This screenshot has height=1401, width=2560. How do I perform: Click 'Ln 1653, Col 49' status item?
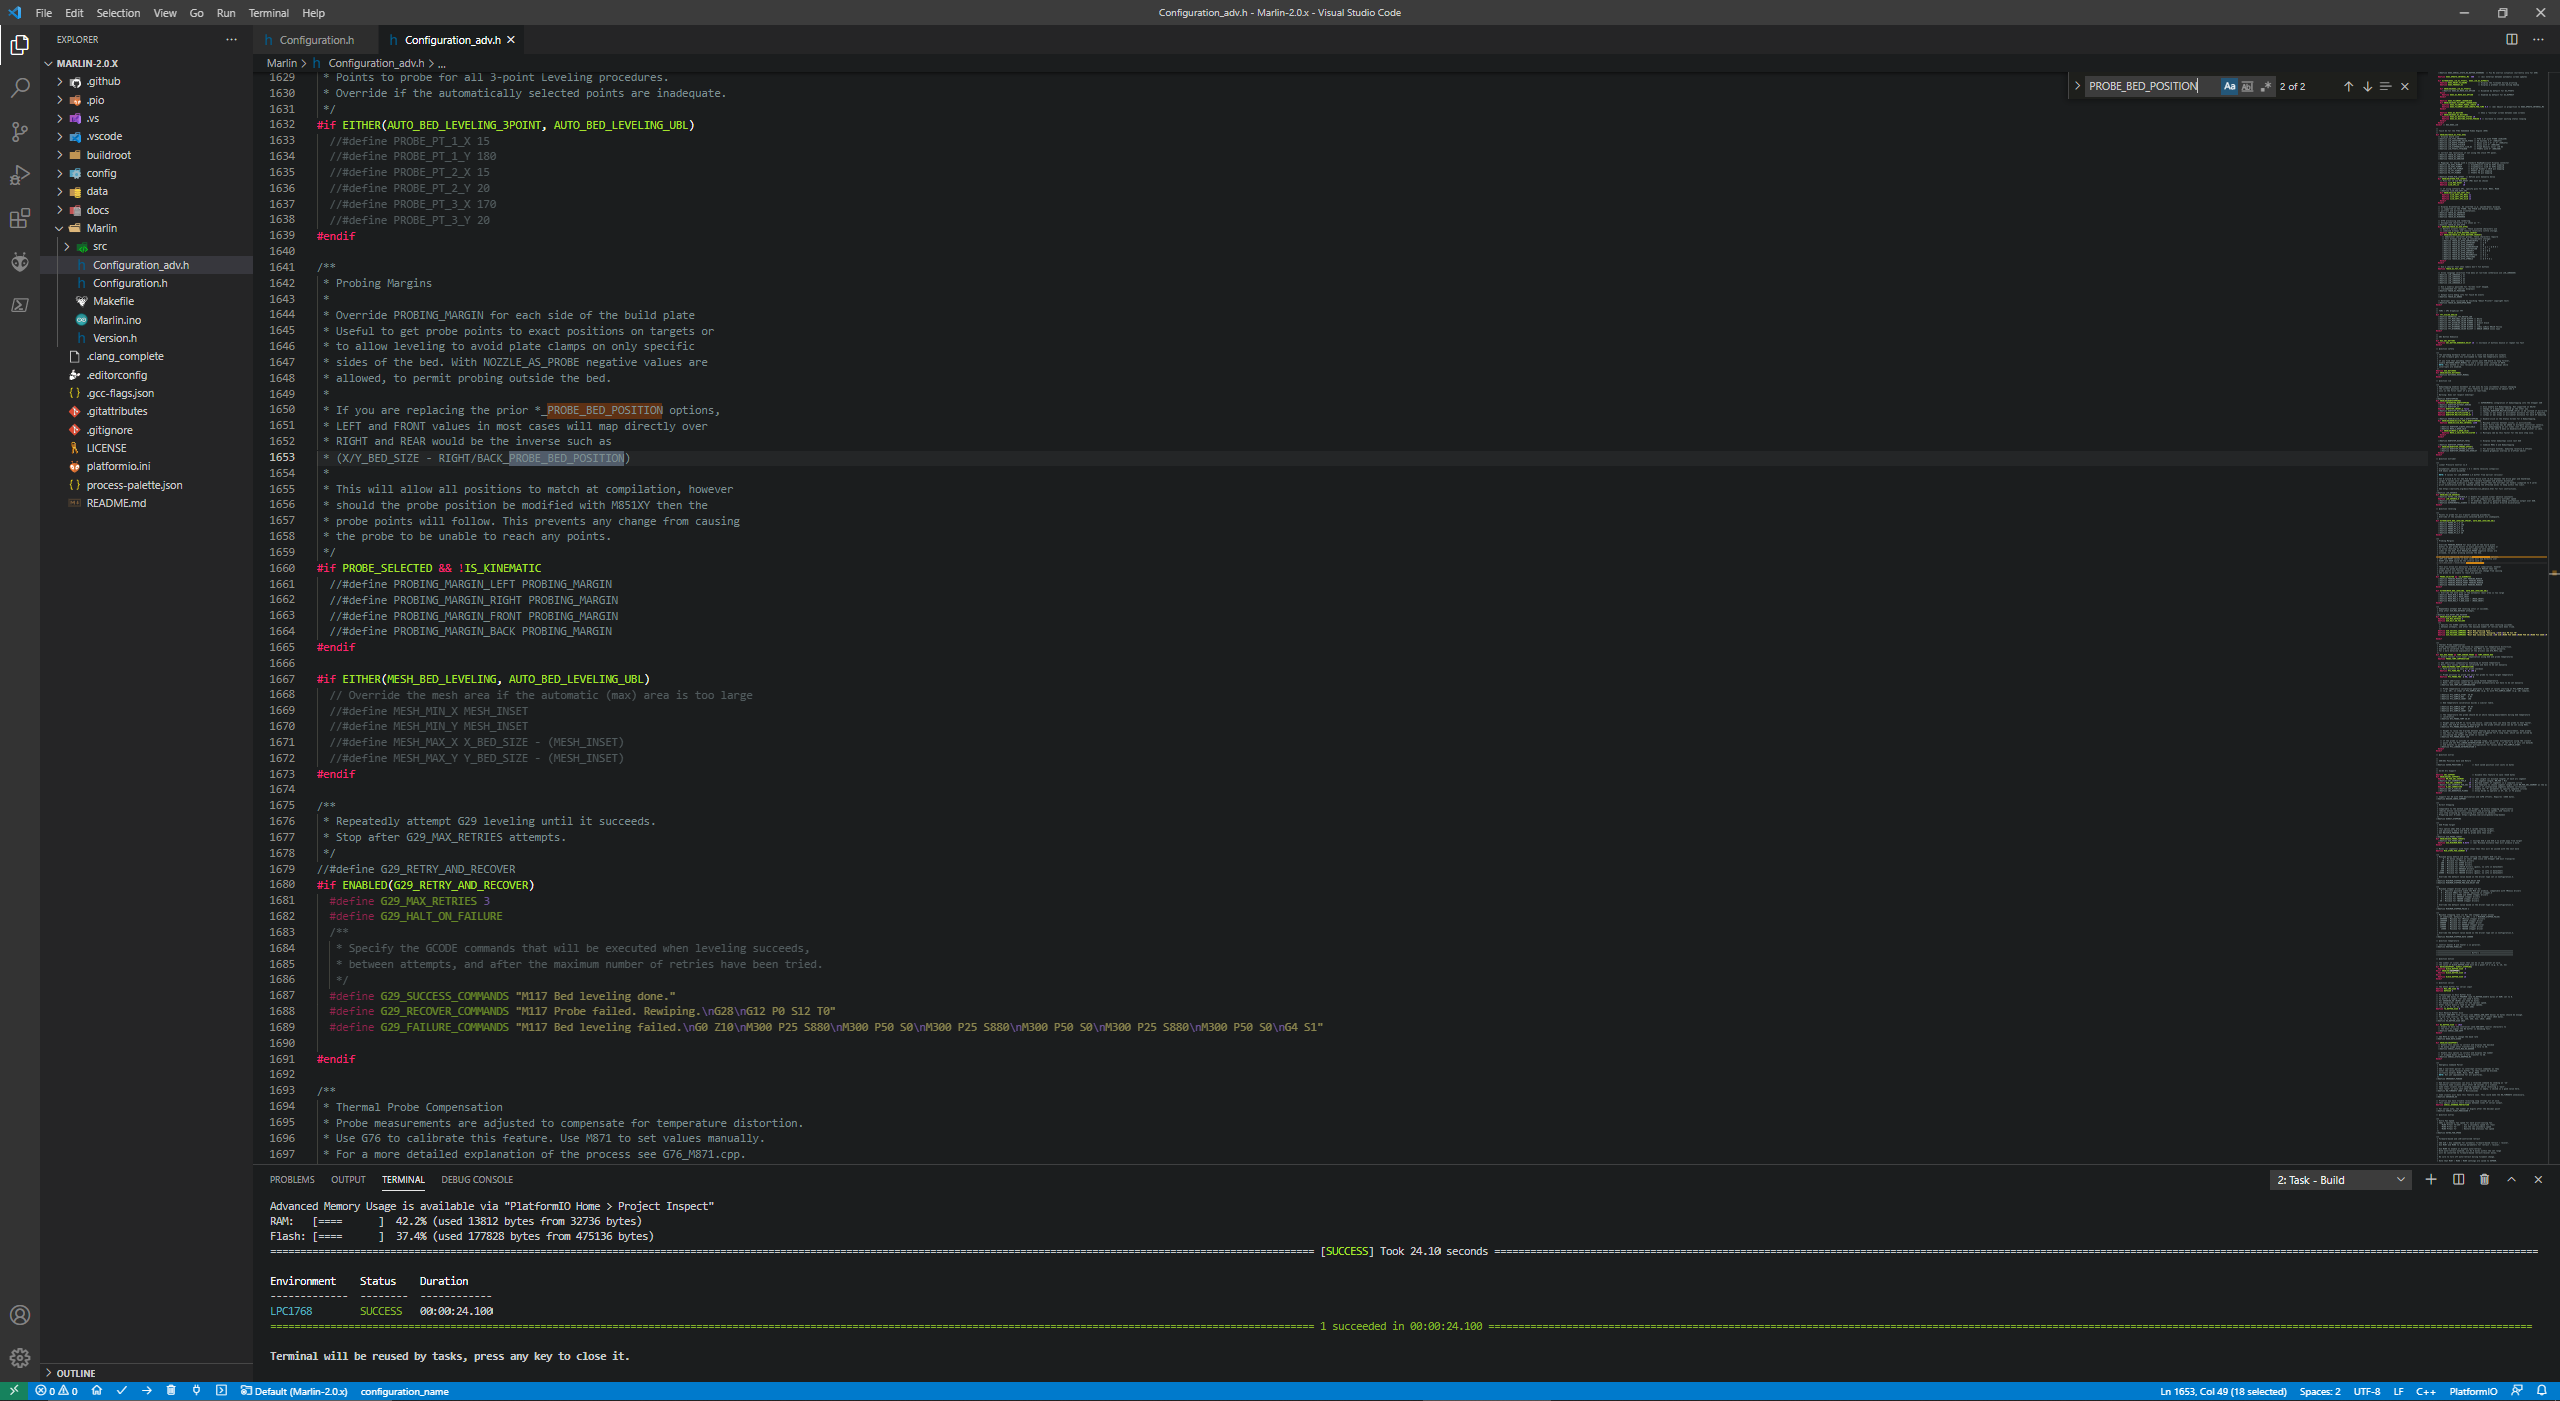tap(2222, 1391)
